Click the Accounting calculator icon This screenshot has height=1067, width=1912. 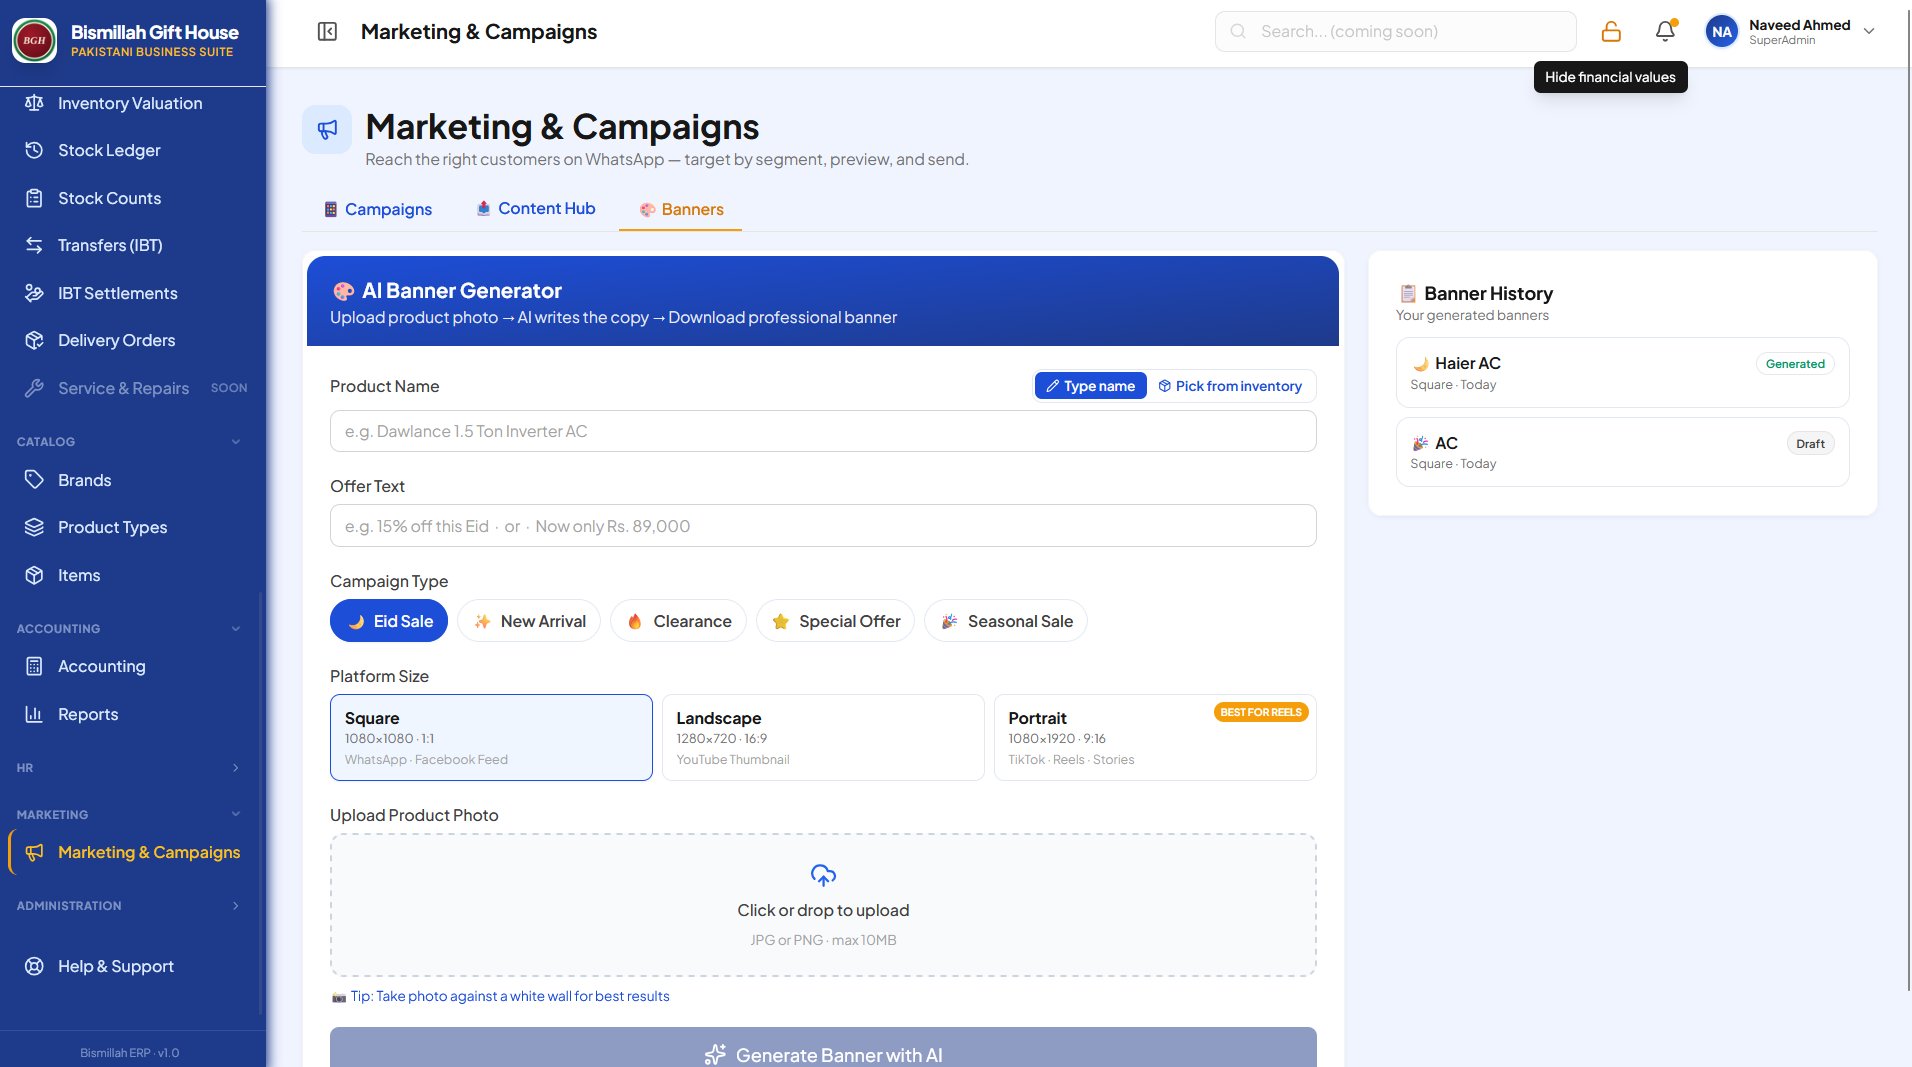(x=34, y=666)
